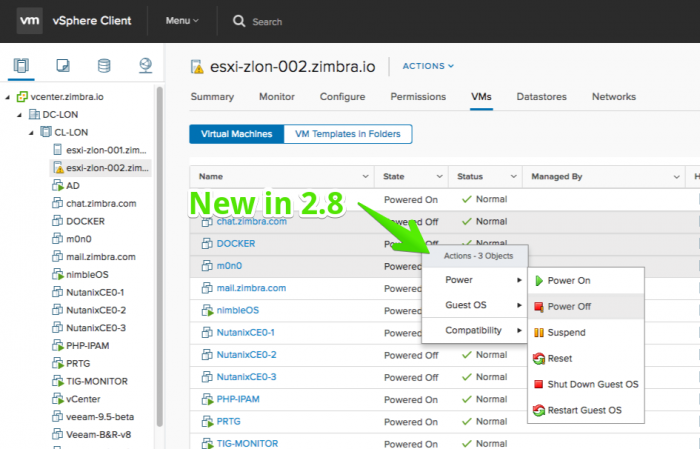This screenshot has height=449, width=700.
Task: Select the Virtual Machines toggle button
Action: [237, 134]
